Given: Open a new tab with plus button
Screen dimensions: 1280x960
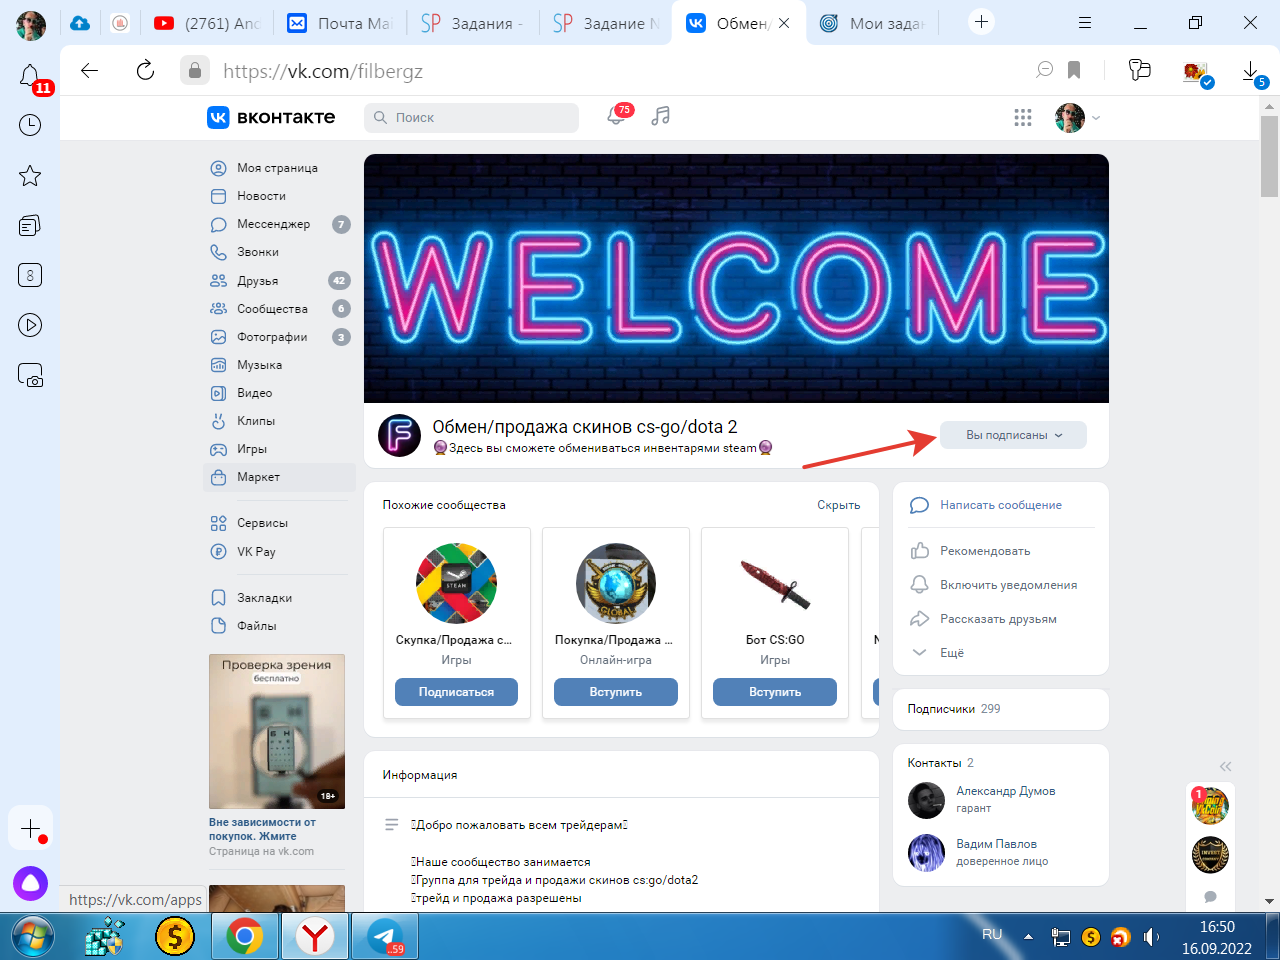Looking at the screenshot, I should click(982, 22).
